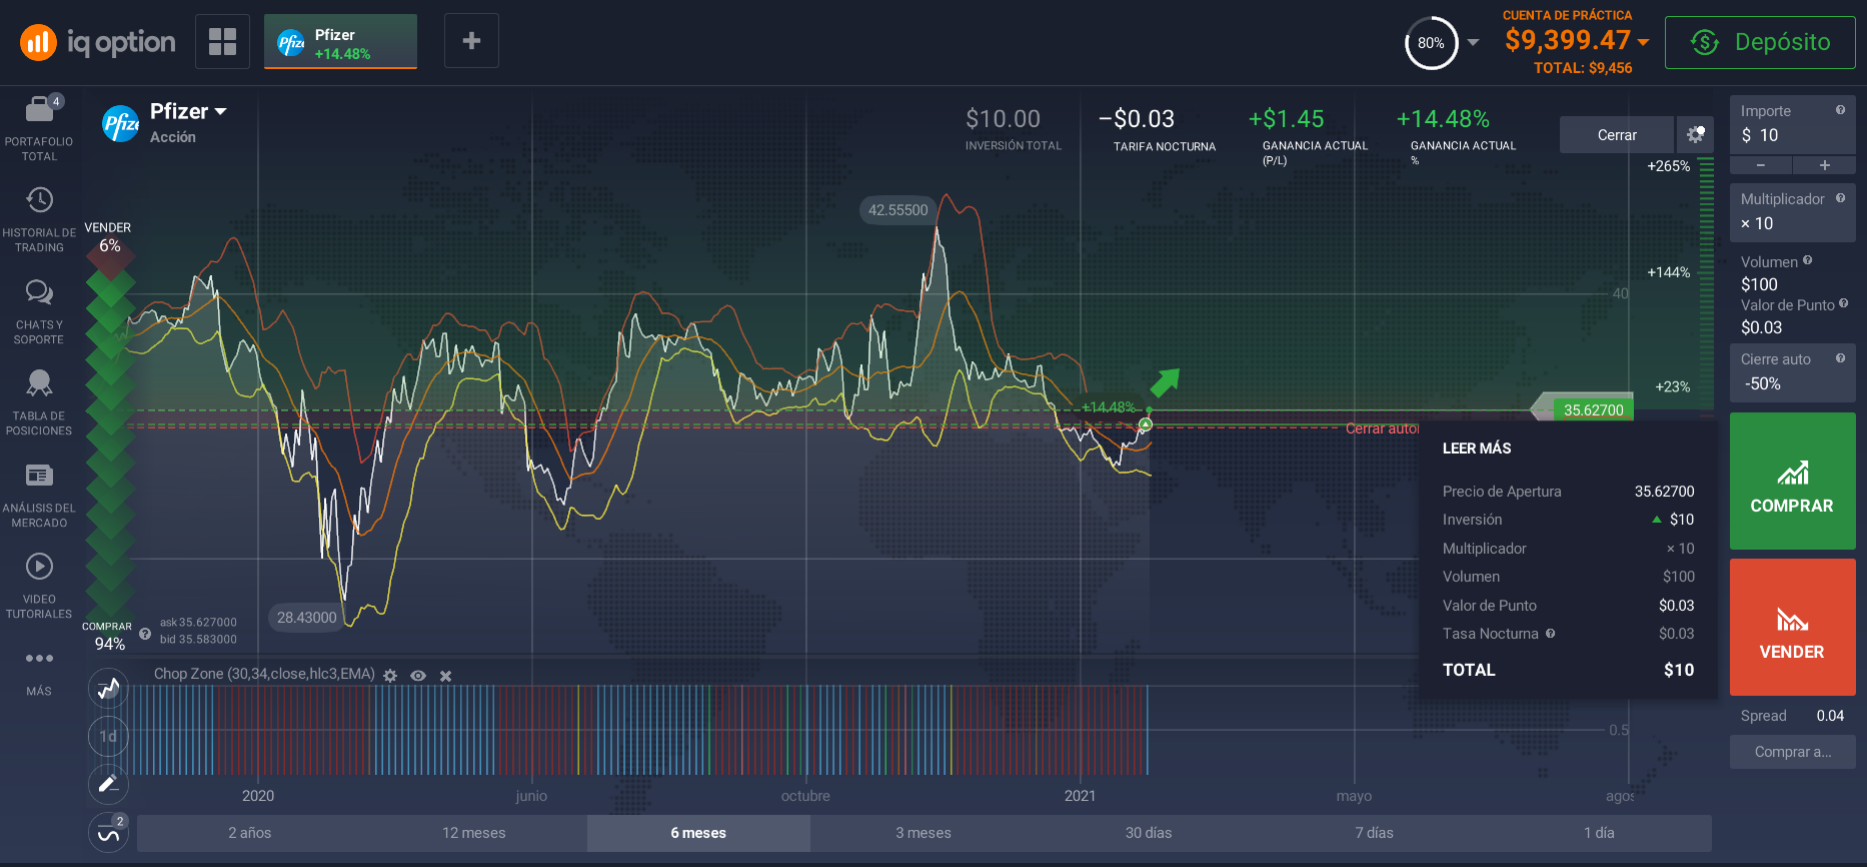Image resolution: width=1867 pixels, height=867 pixels.
Task: Click the +14.48% Ganancia Actual value
Action: coord(1443,119)
